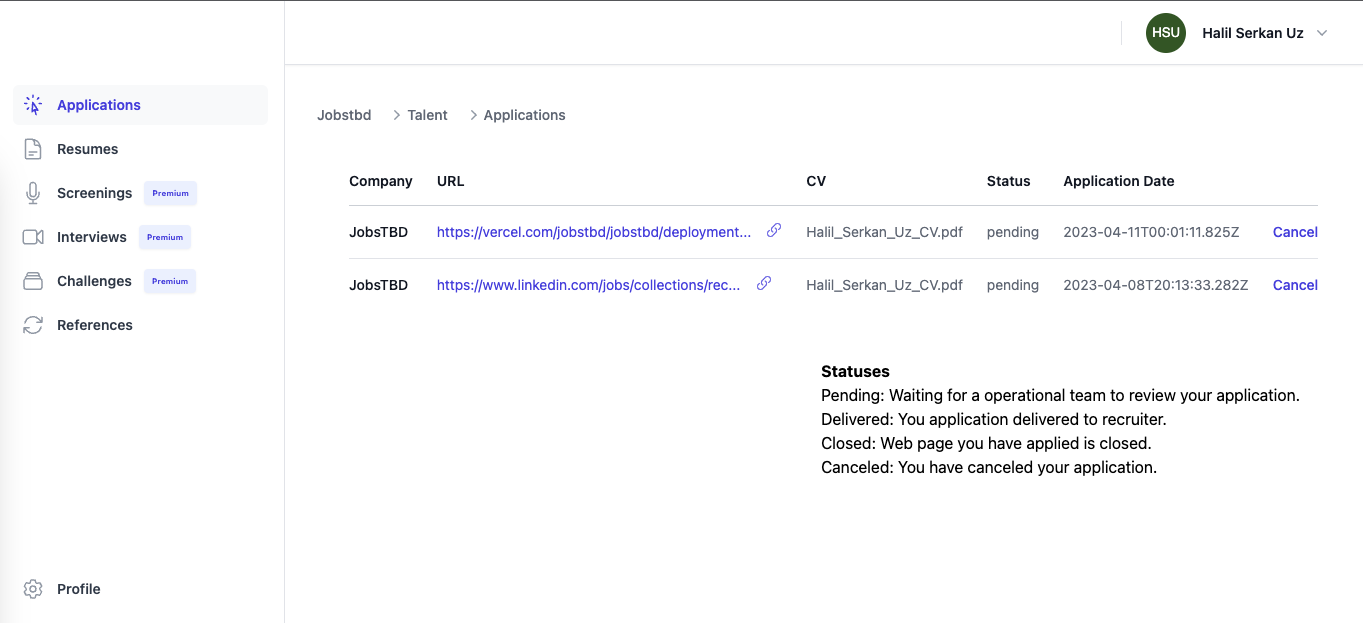
Task: Click the date 2023-04-08T20:13:33.282Z
Action: click(1156, 285)
